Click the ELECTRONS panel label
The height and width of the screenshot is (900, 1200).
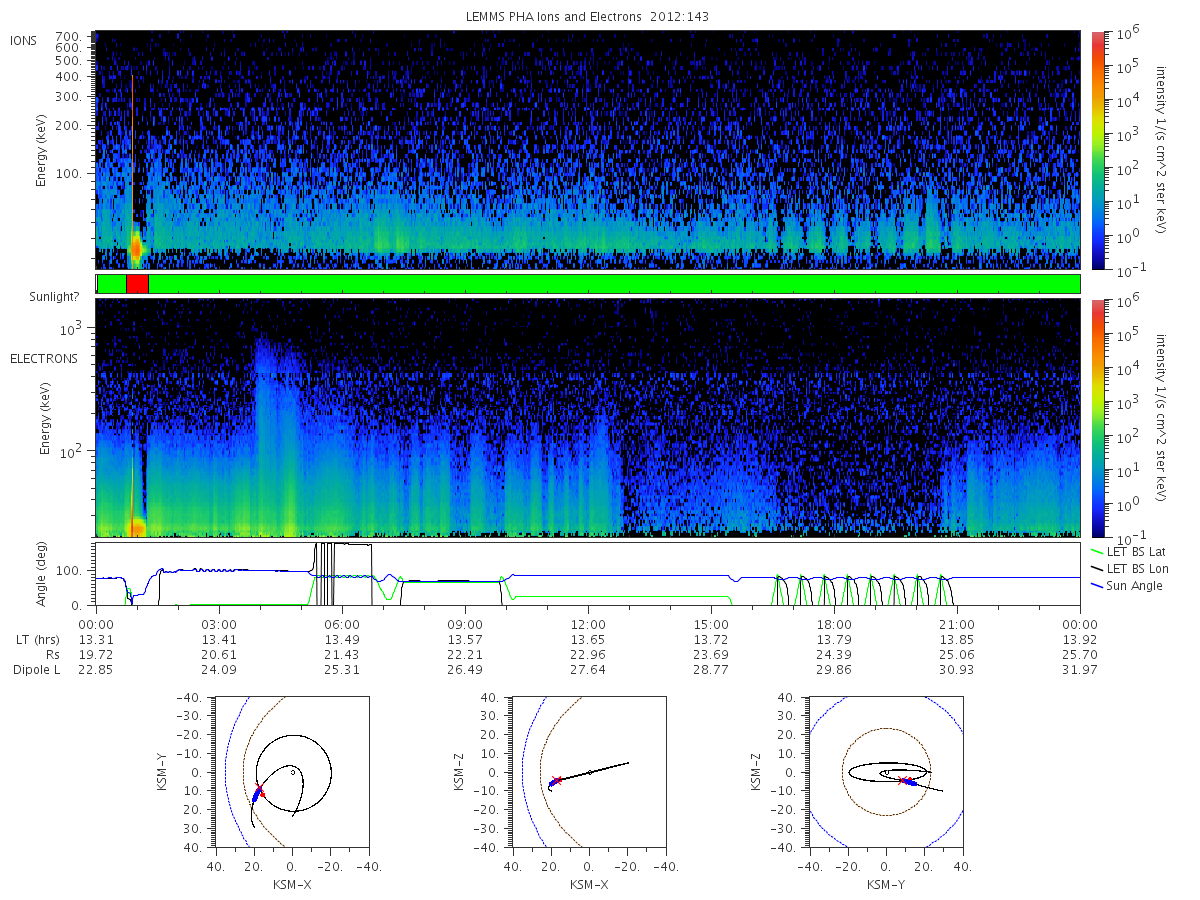coord(43,358)
